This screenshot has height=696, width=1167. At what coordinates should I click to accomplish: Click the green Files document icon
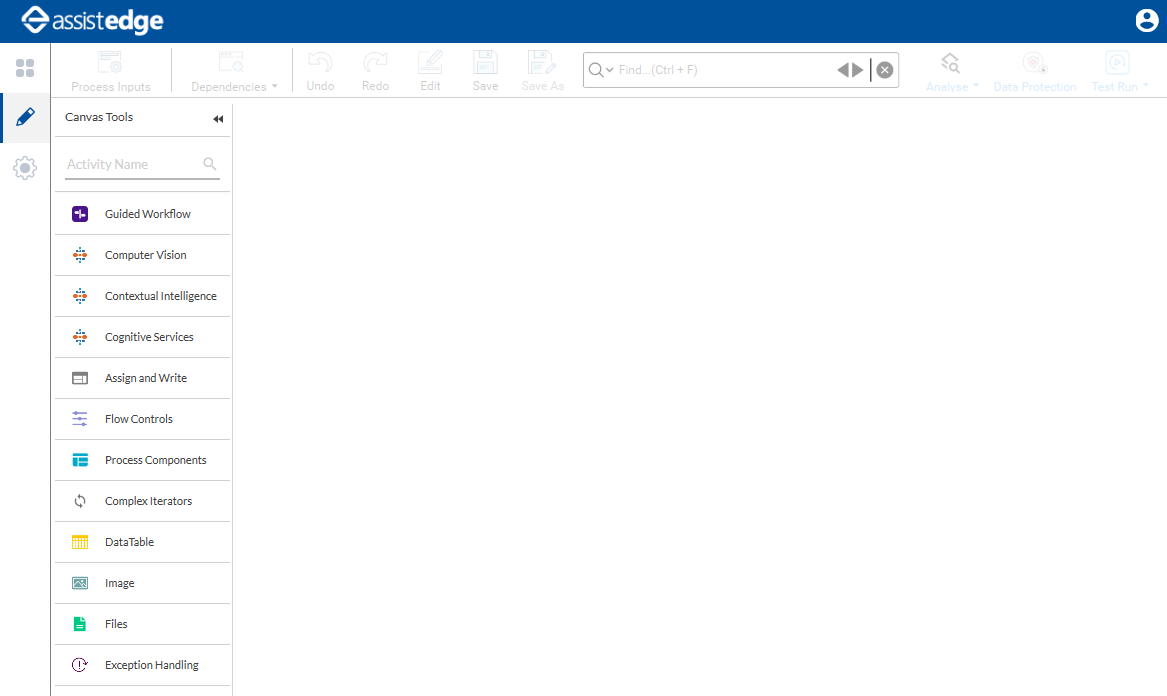click(x=80, y=624)
